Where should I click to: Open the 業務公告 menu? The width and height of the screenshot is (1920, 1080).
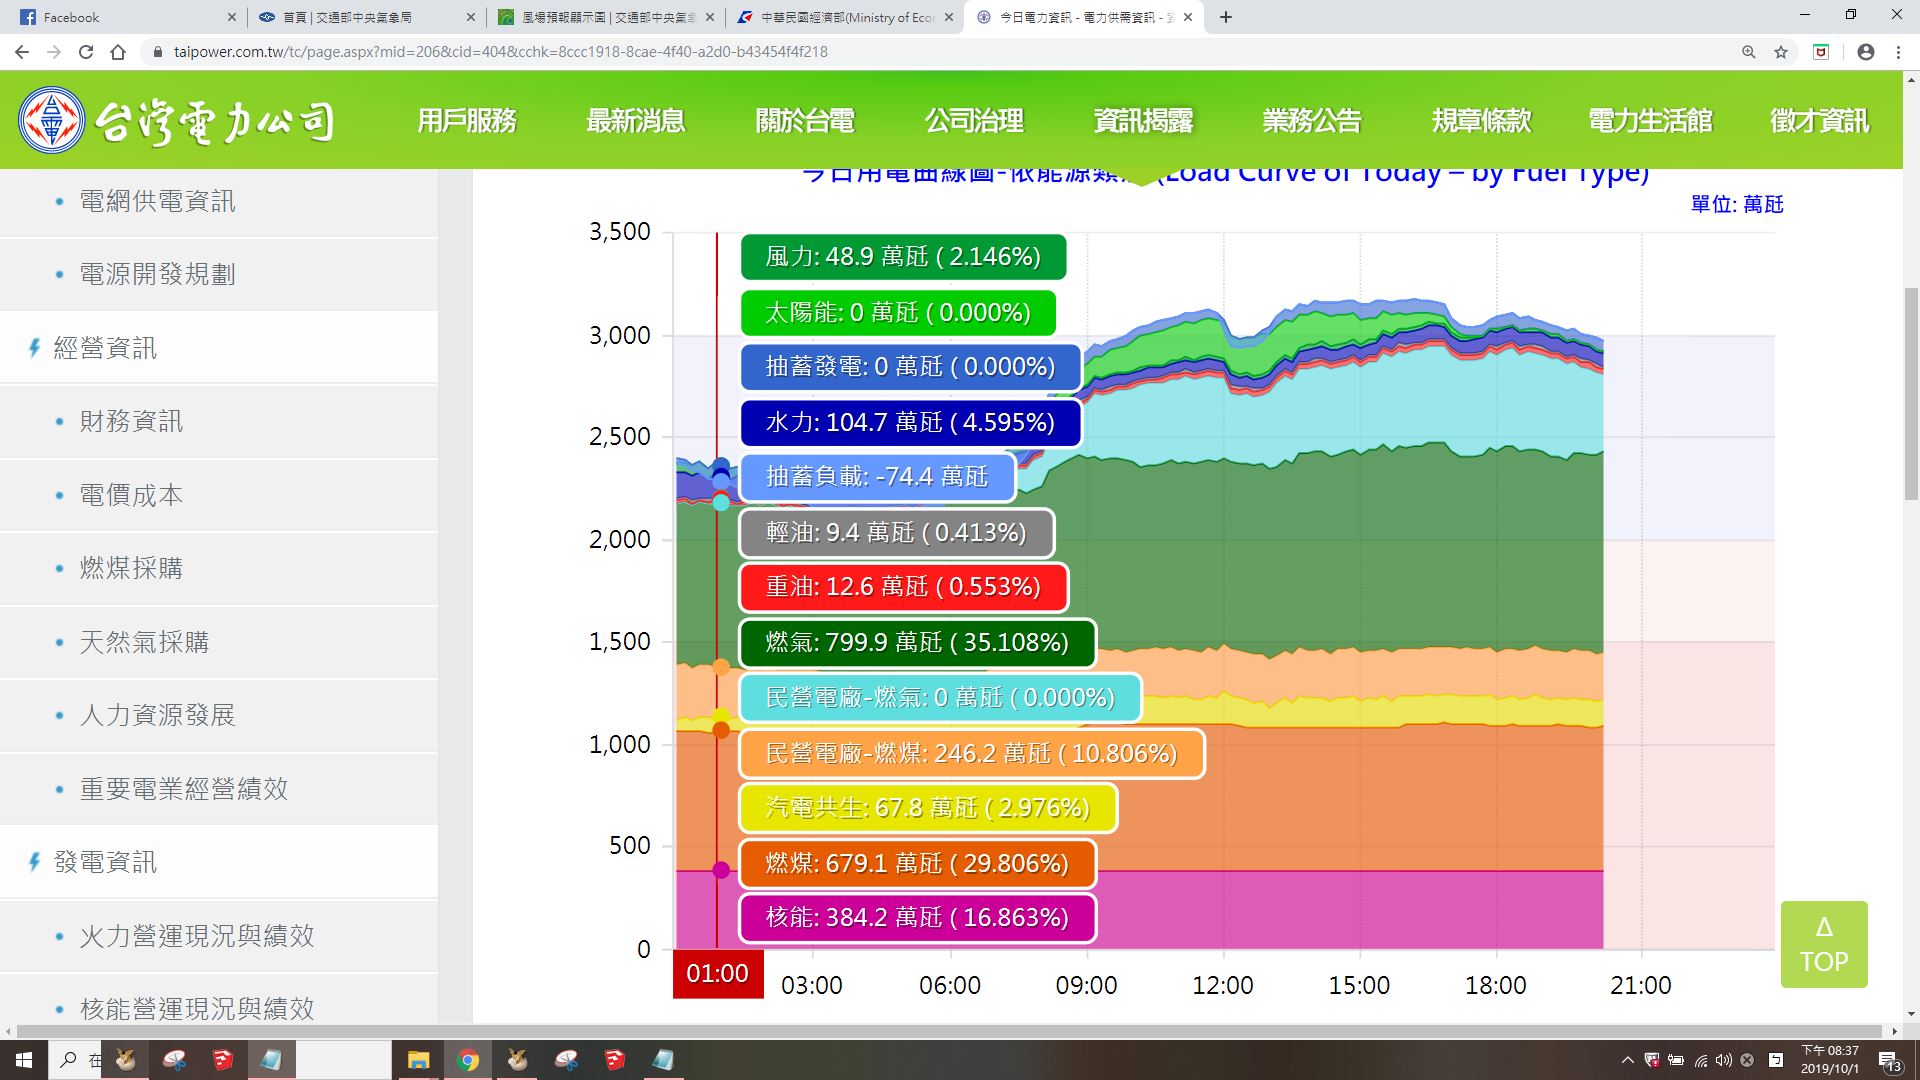pyautogui.click(x=1312, y=121)
